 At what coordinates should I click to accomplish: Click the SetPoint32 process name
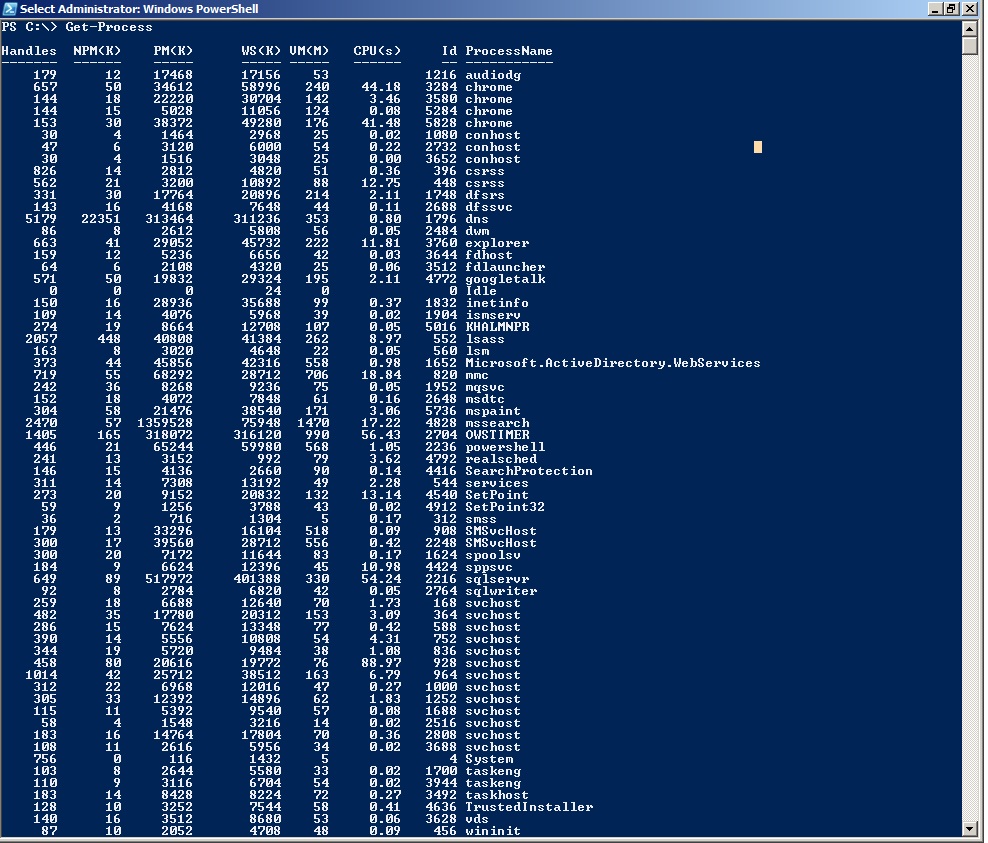point(505,507)
